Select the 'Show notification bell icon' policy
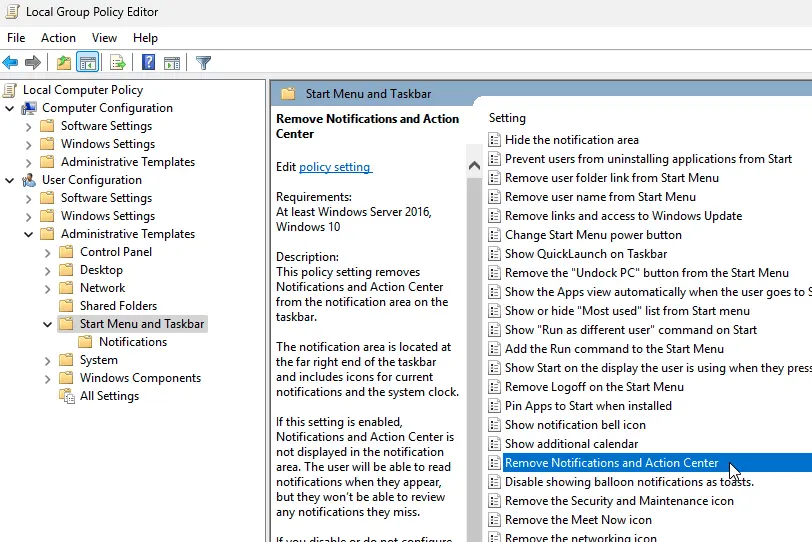 click(575, 425)
